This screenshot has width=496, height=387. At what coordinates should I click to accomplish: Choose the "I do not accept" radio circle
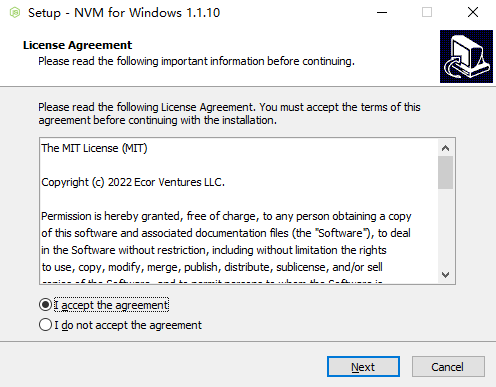pos(45,325)
